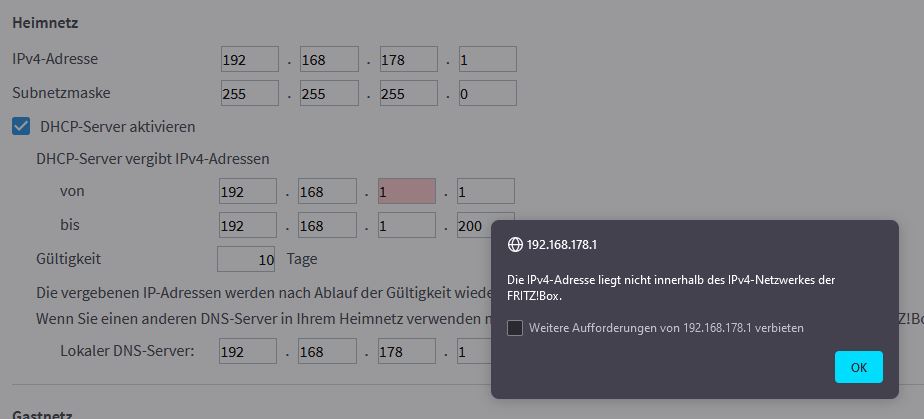Confirm the alert with the OK button
924x419 pixels.
(x=859, y=367)
